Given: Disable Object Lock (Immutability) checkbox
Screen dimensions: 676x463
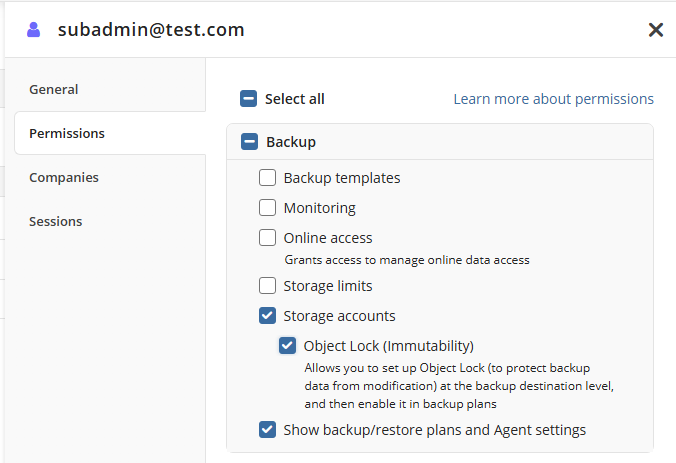Looking at the screenshot, I should 288,346.
